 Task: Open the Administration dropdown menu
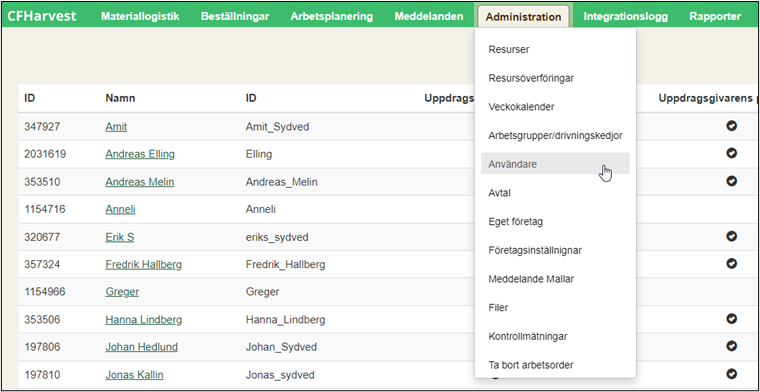point(523,16)
